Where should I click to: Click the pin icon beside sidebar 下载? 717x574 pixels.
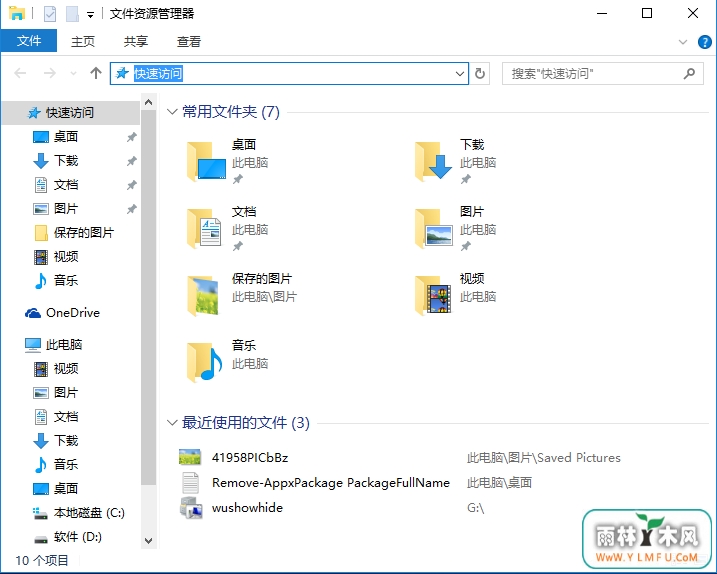pyautogui.click(x=132, y=161)
